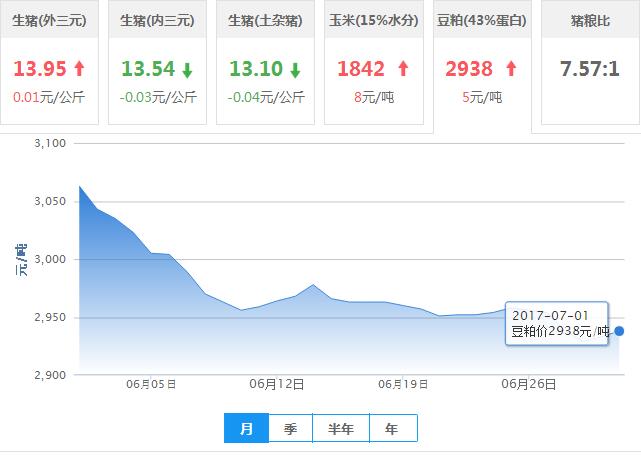Viewport: 641px width, 456px height.
Task: Click the change text -0.04元/公斤
Action: pos(266,97)
